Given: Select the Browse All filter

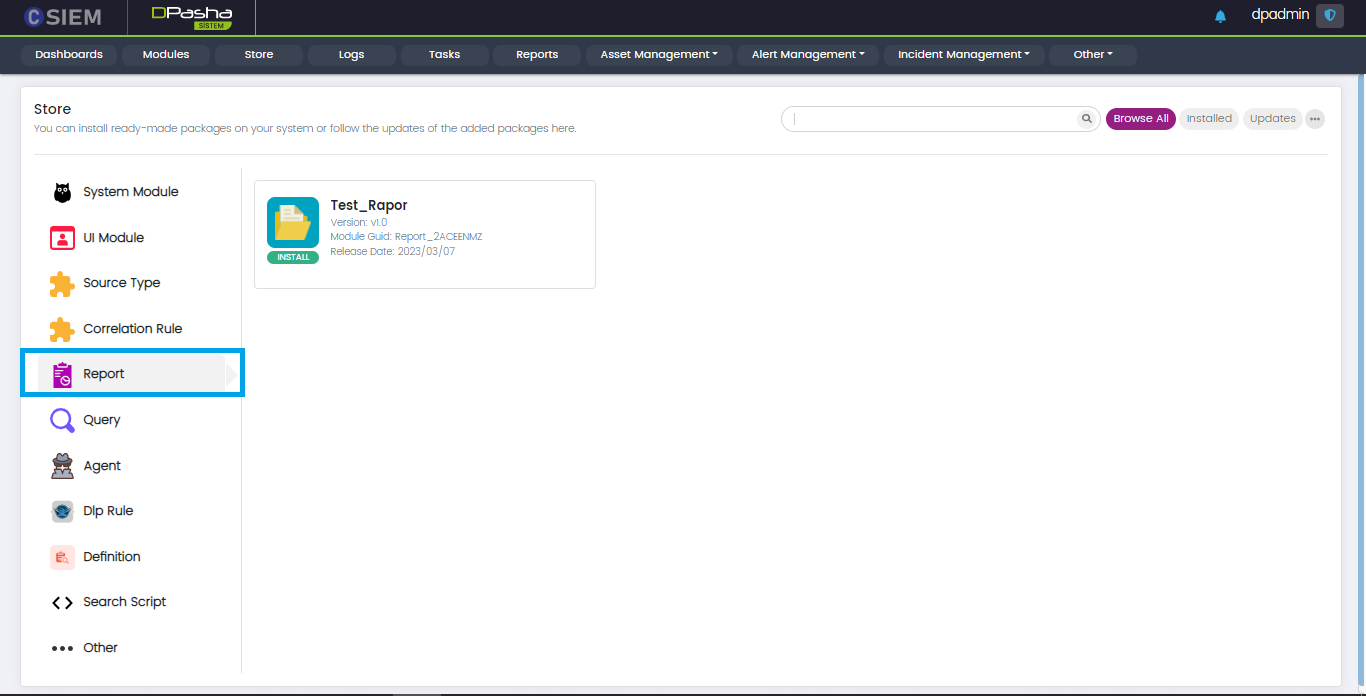Looking at the screenshot, I should (x=1140, y=119).
